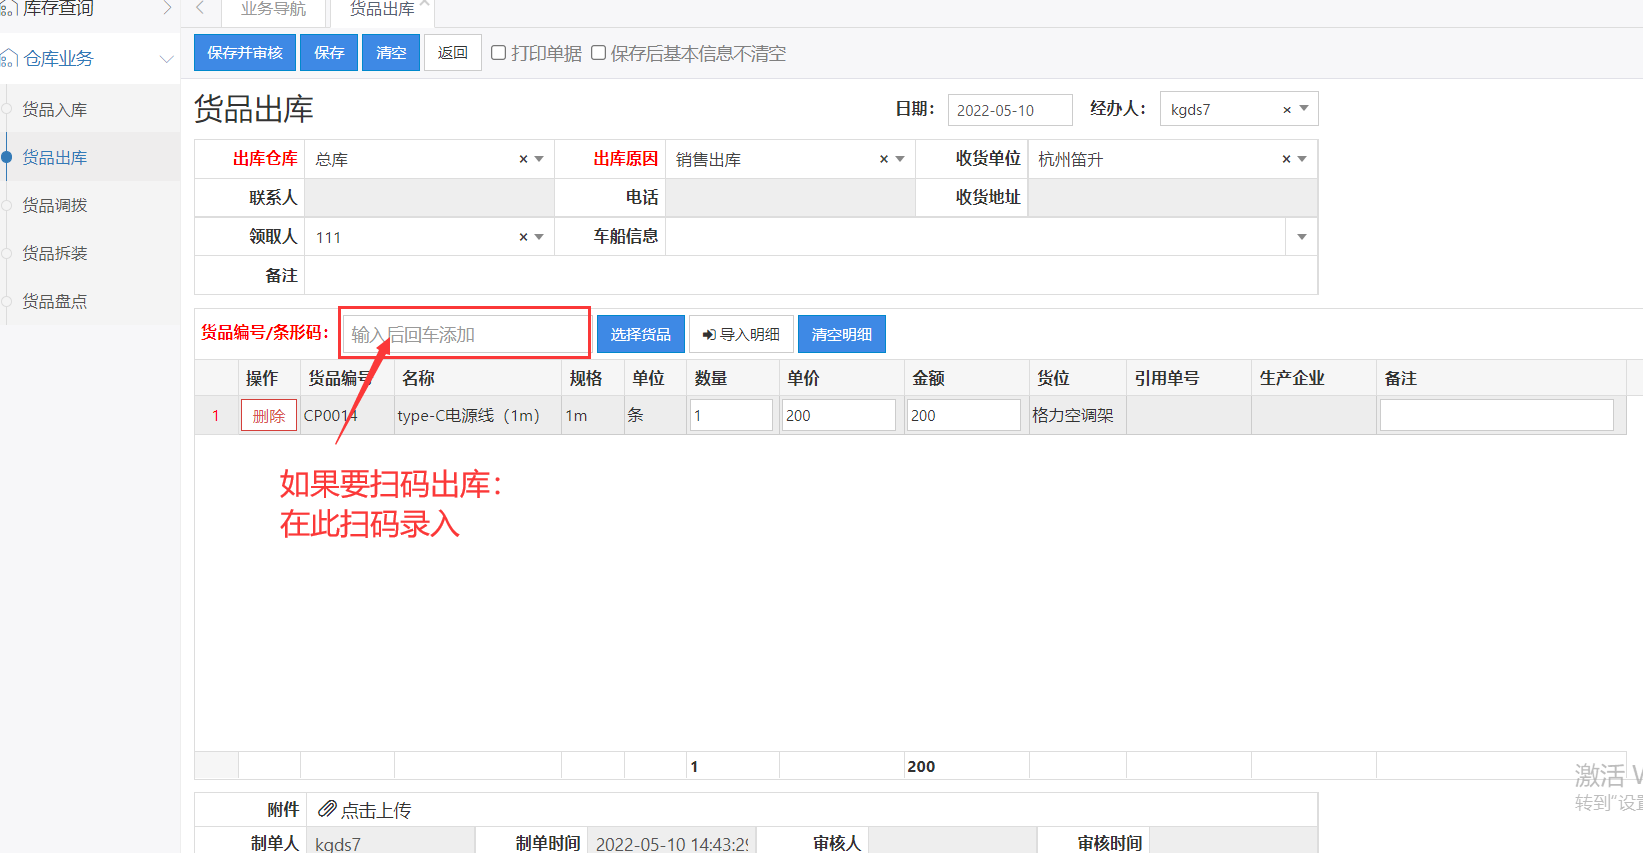Open 货品调拨 in sidebar
The height and width of the screenshot is (853, 1643).
click(90, 205)
